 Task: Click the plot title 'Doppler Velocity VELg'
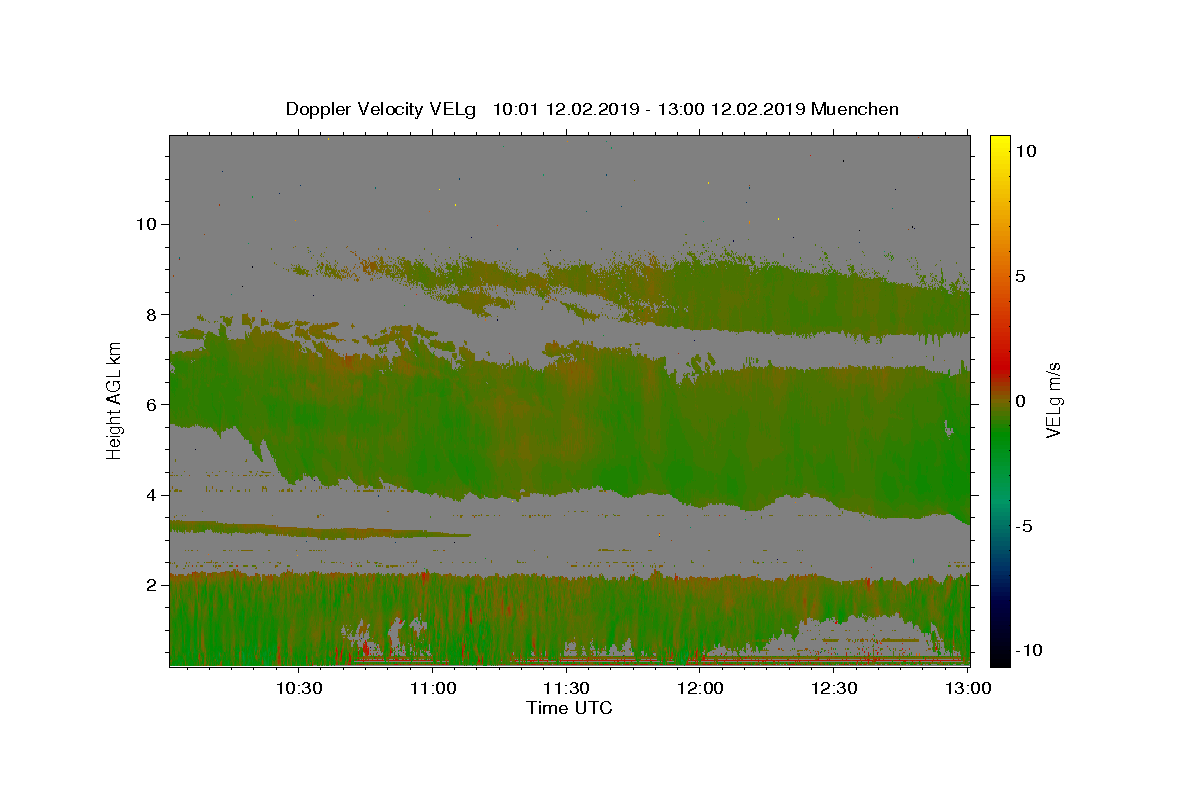[383, 109]
